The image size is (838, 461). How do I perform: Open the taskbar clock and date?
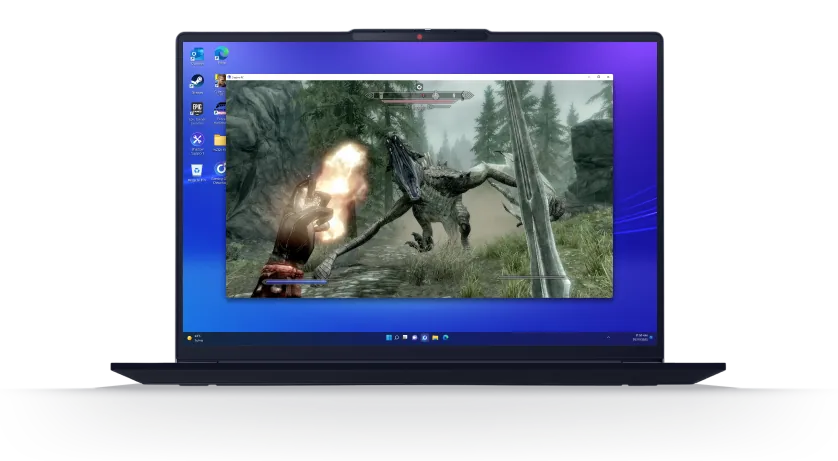coord(641,338)
